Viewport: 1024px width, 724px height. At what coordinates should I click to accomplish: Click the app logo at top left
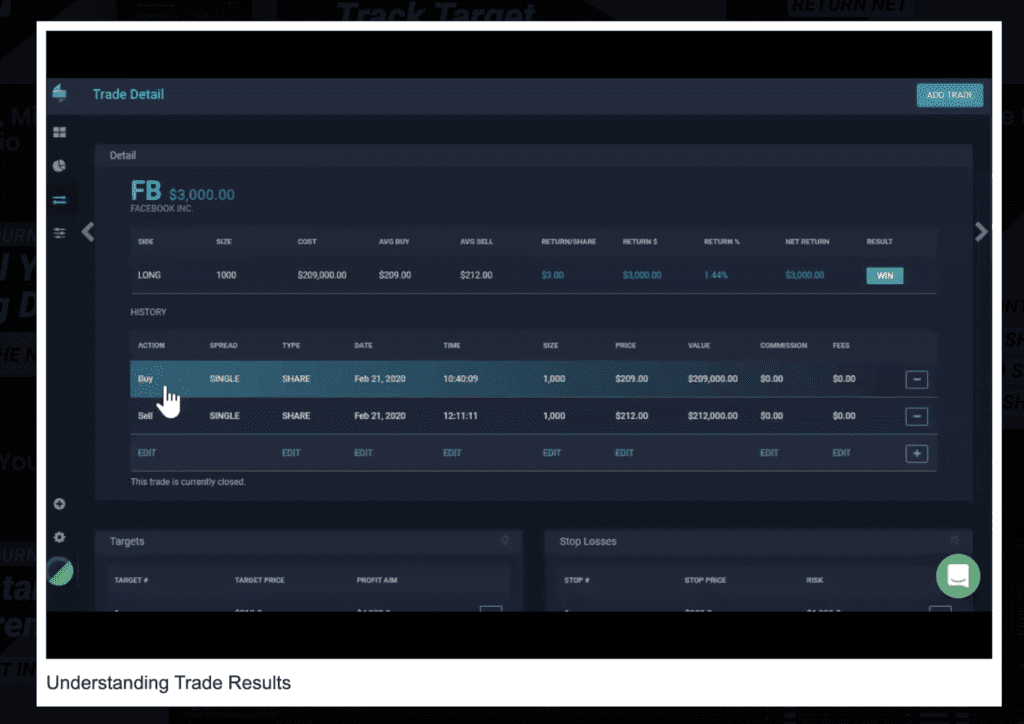point(59,93)
